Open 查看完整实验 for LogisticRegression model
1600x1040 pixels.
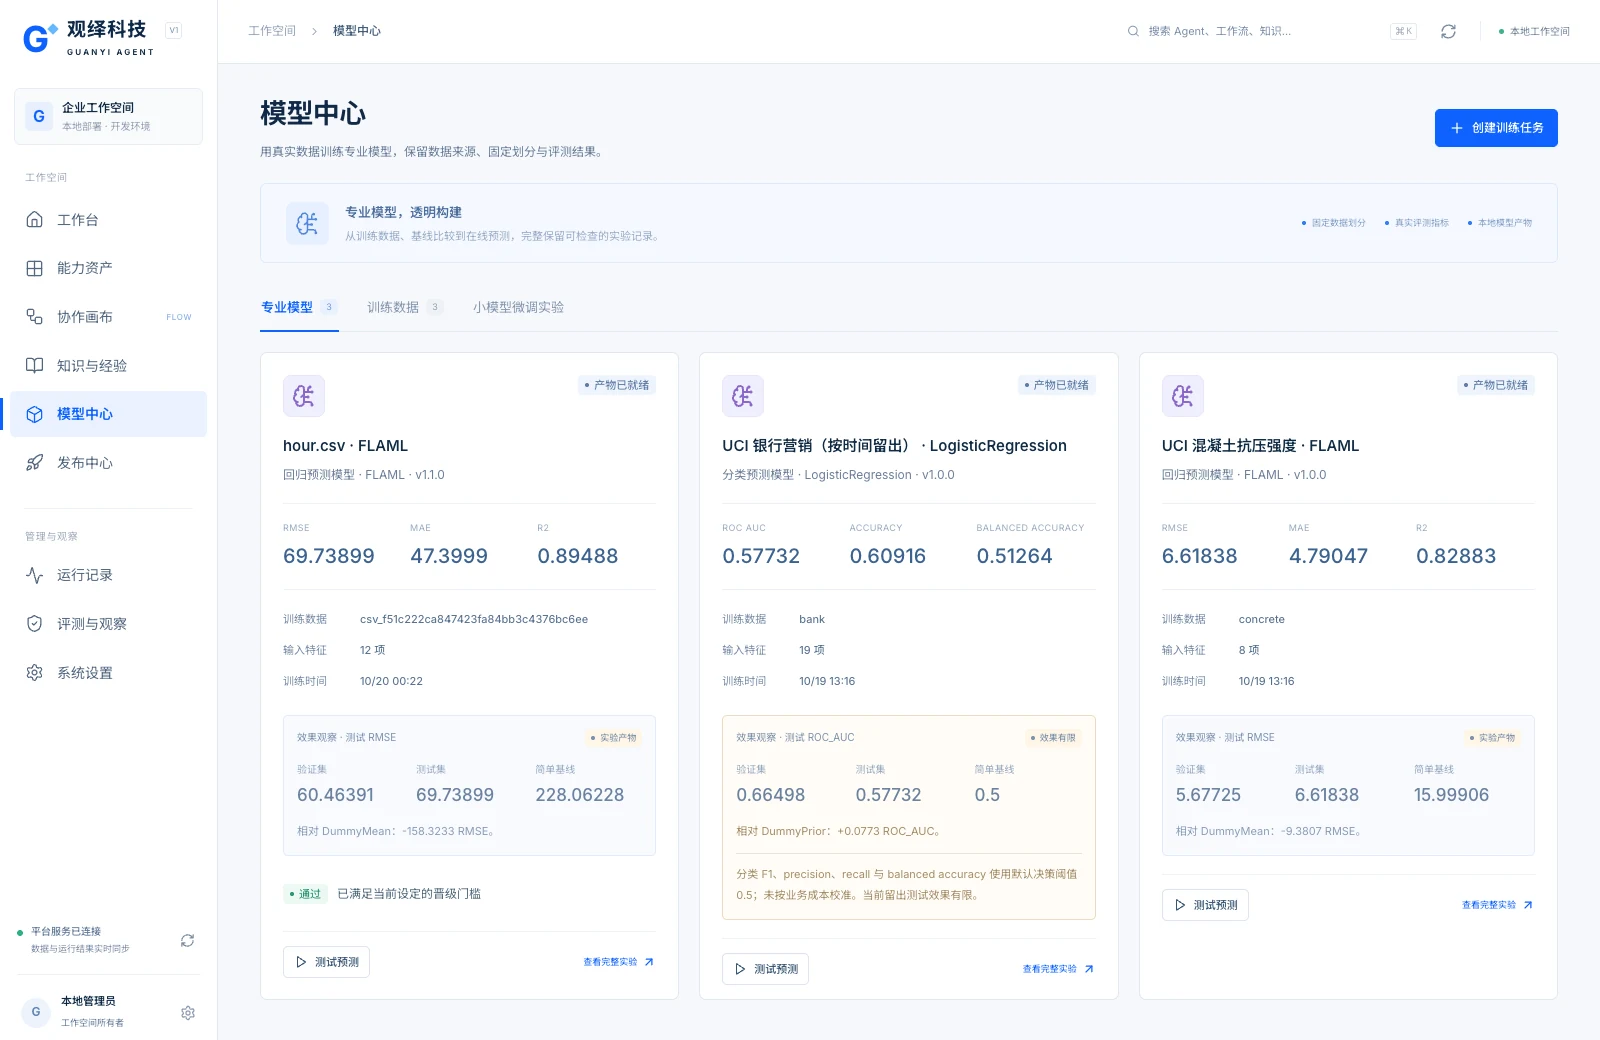click(x=1058, y=969)
